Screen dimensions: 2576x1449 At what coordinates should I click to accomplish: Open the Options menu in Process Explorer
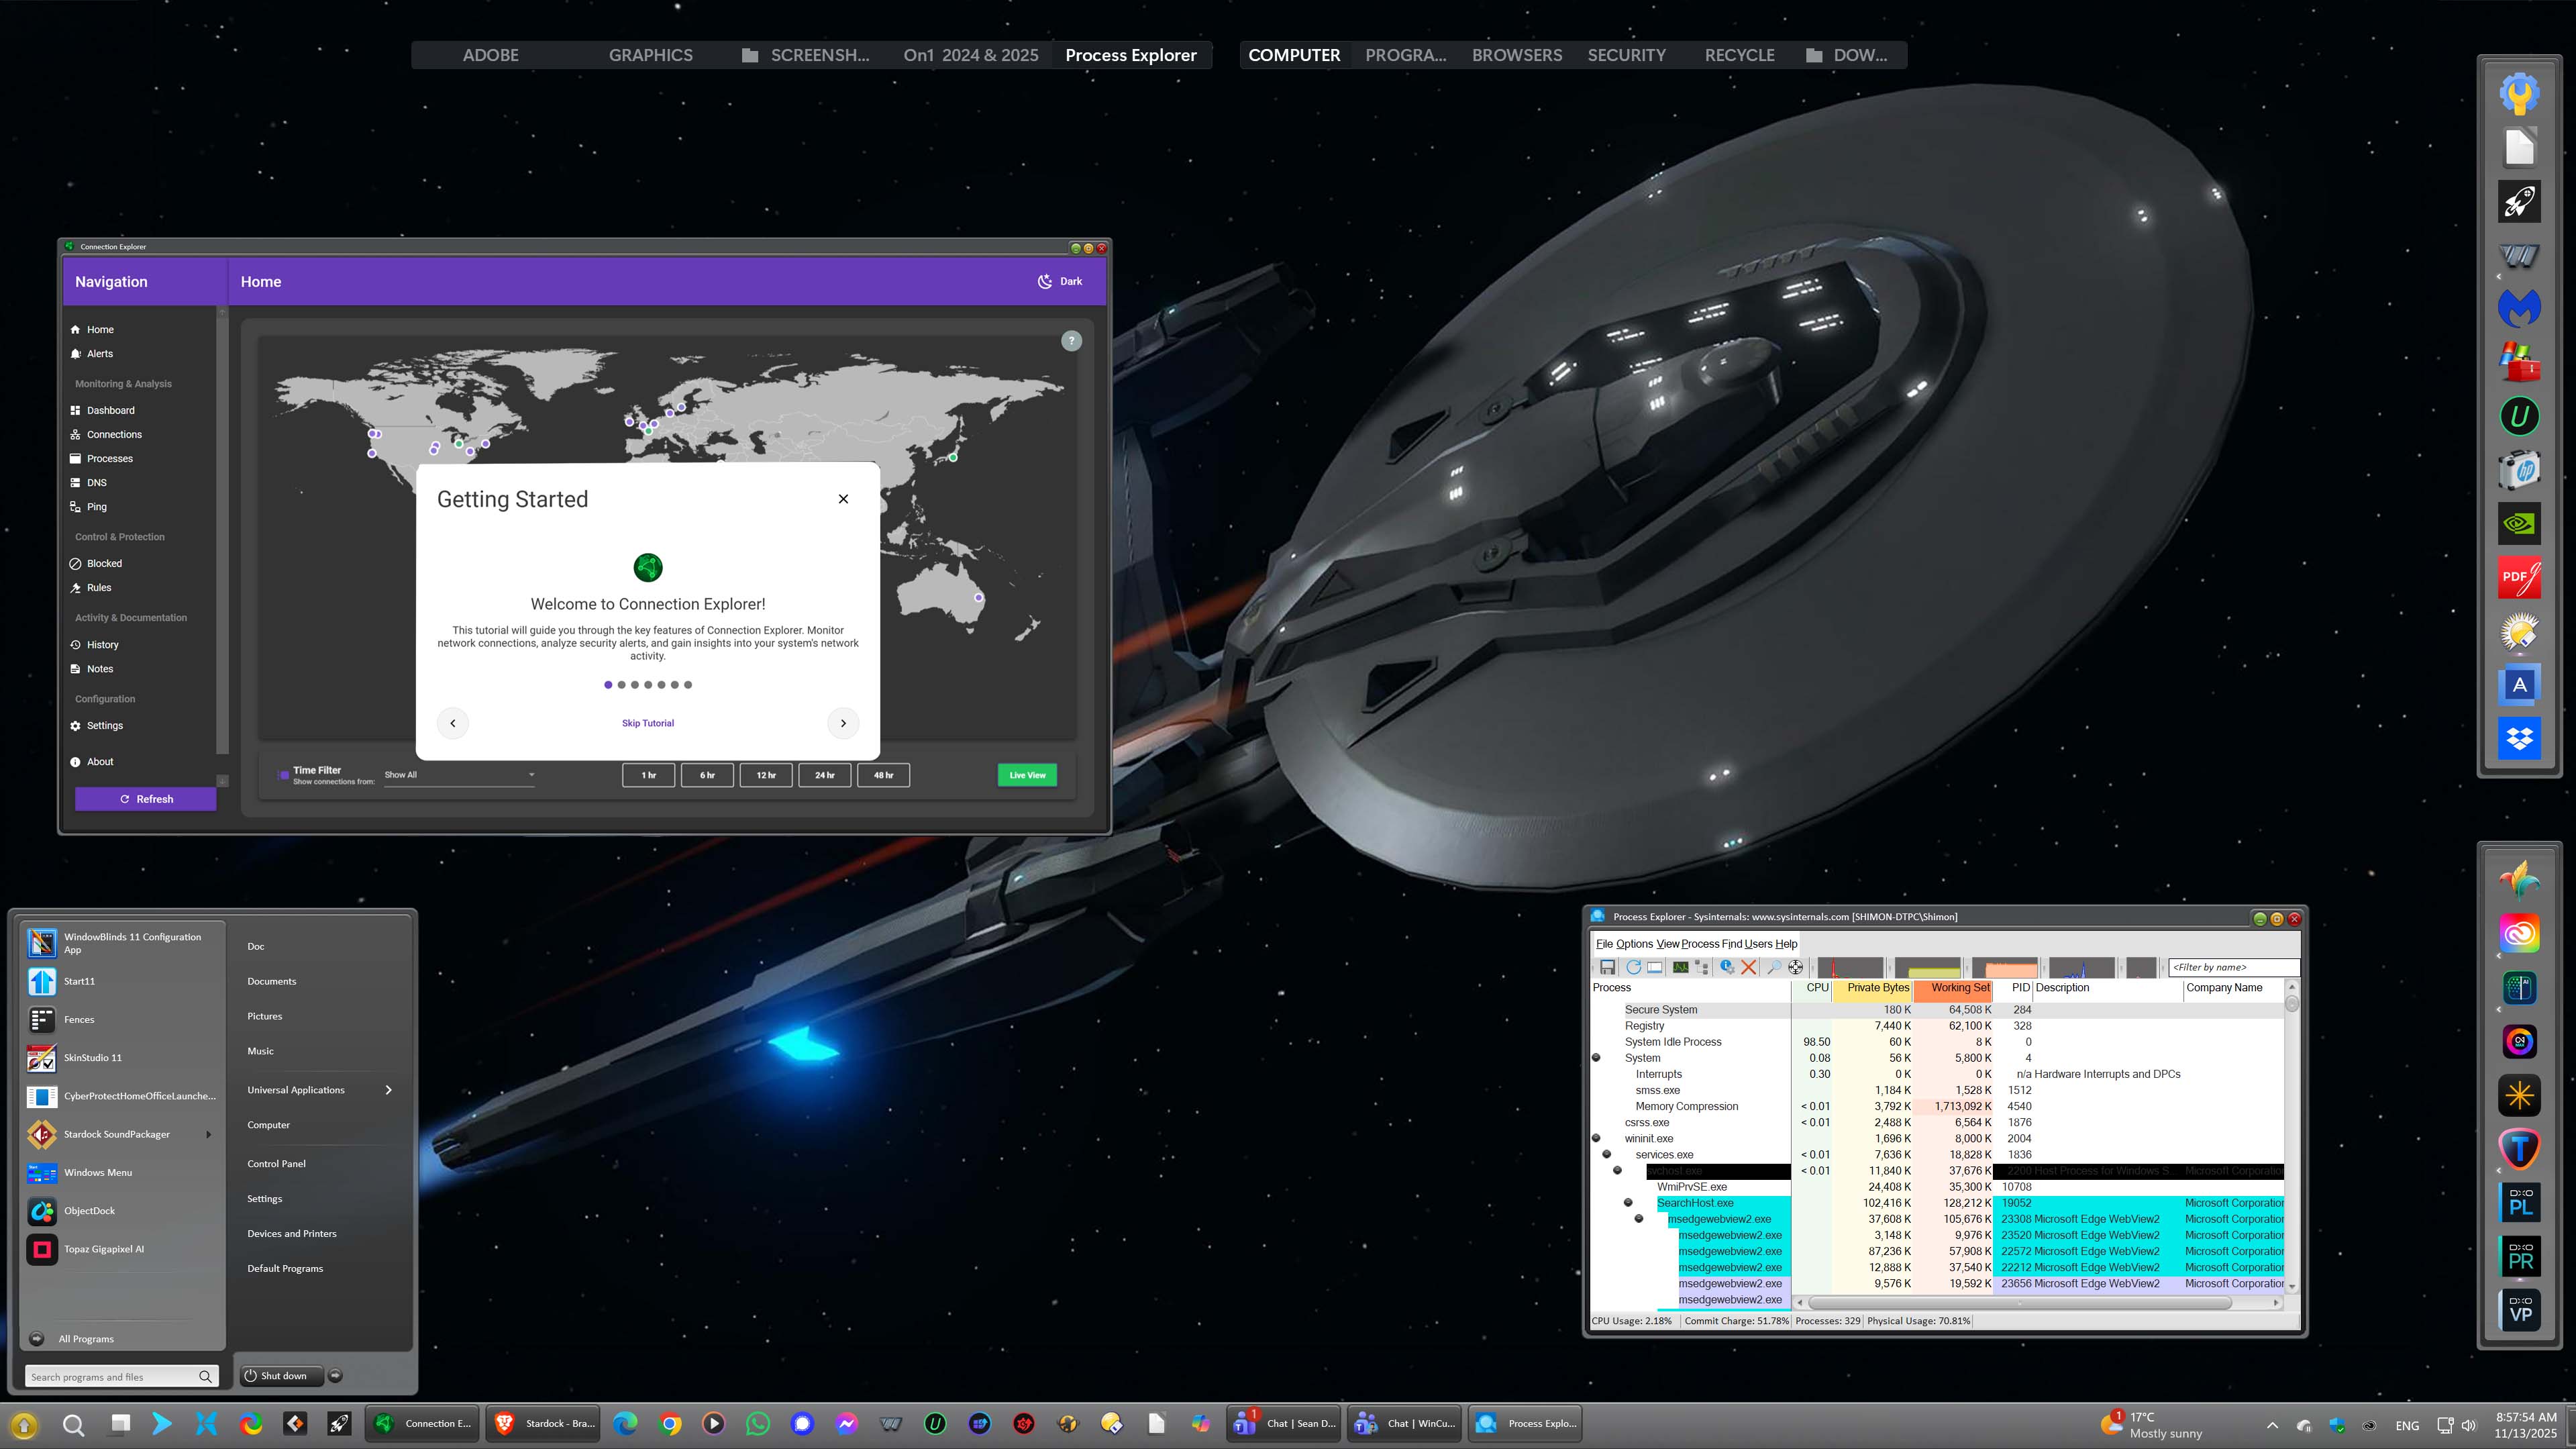point(1634,943)
